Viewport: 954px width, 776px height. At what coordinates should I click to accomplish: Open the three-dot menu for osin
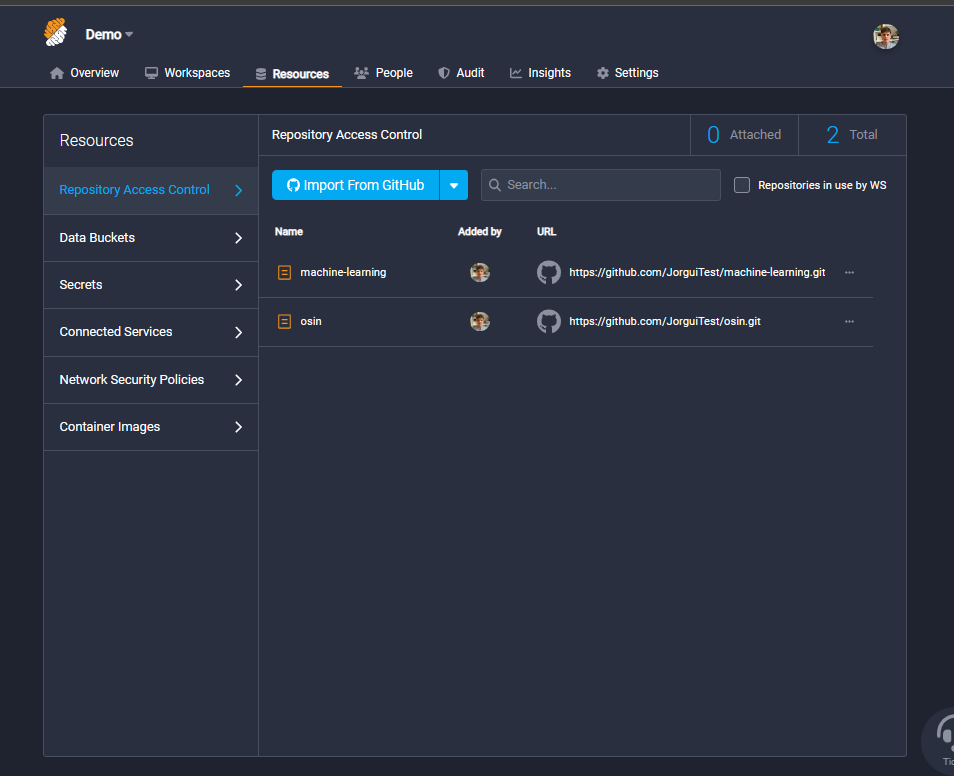(849, 321)
